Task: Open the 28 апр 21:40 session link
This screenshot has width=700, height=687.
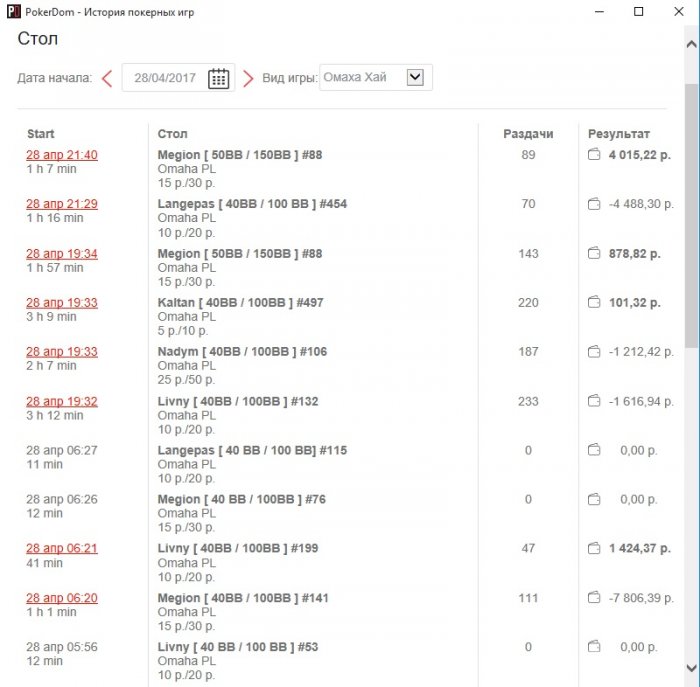Action: (x=62, y=155)
